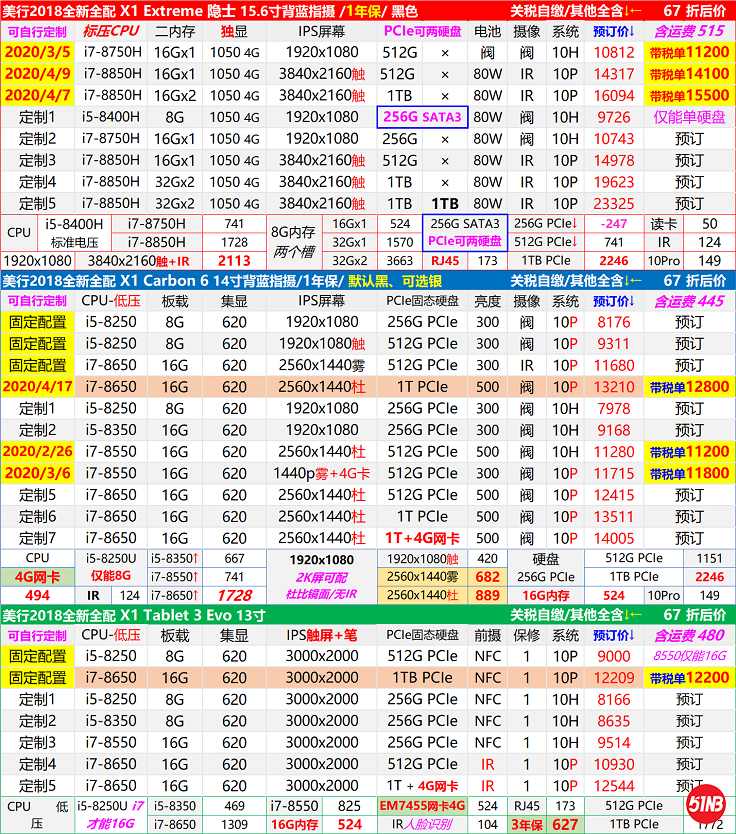The height and width of the screenshot is (834, 736).
Task: Select the 2020/3/5 date cell
Action: [x=37, y=52]
